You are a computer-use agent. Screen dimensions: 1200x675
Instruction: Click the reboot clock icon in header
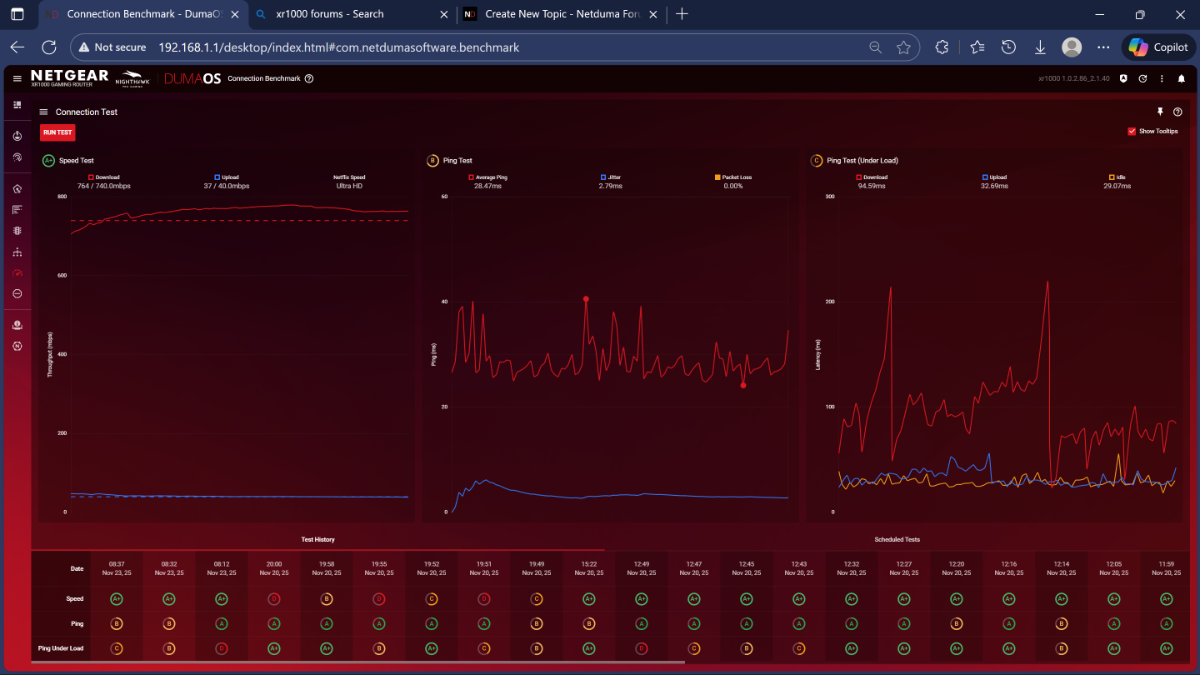[1142, 78]
